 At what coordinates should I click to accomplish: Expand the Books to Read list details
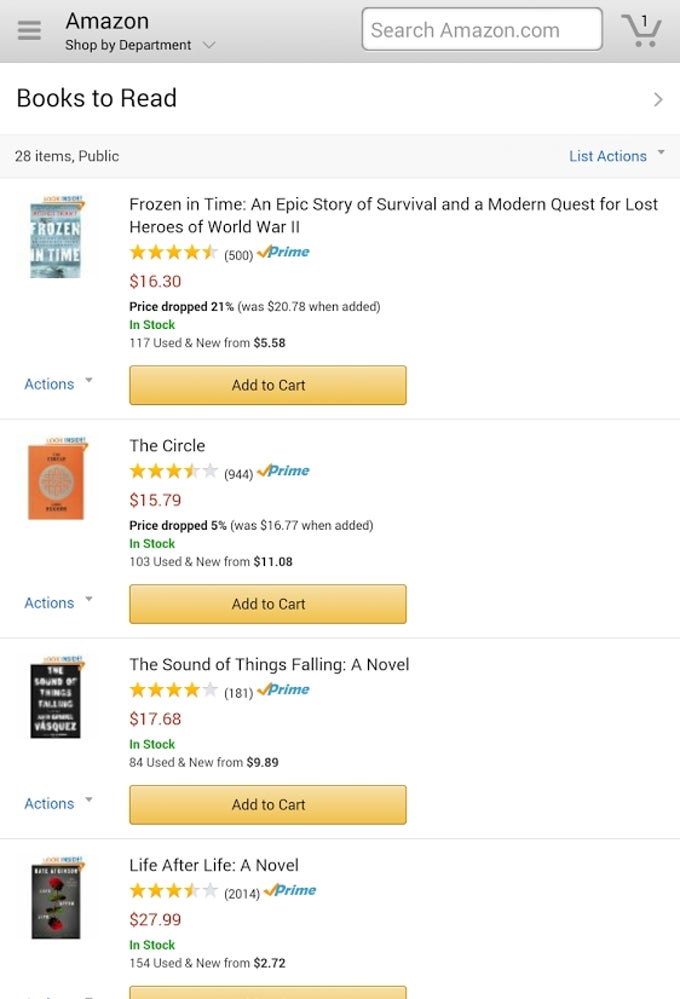click(x=658, y=99)
